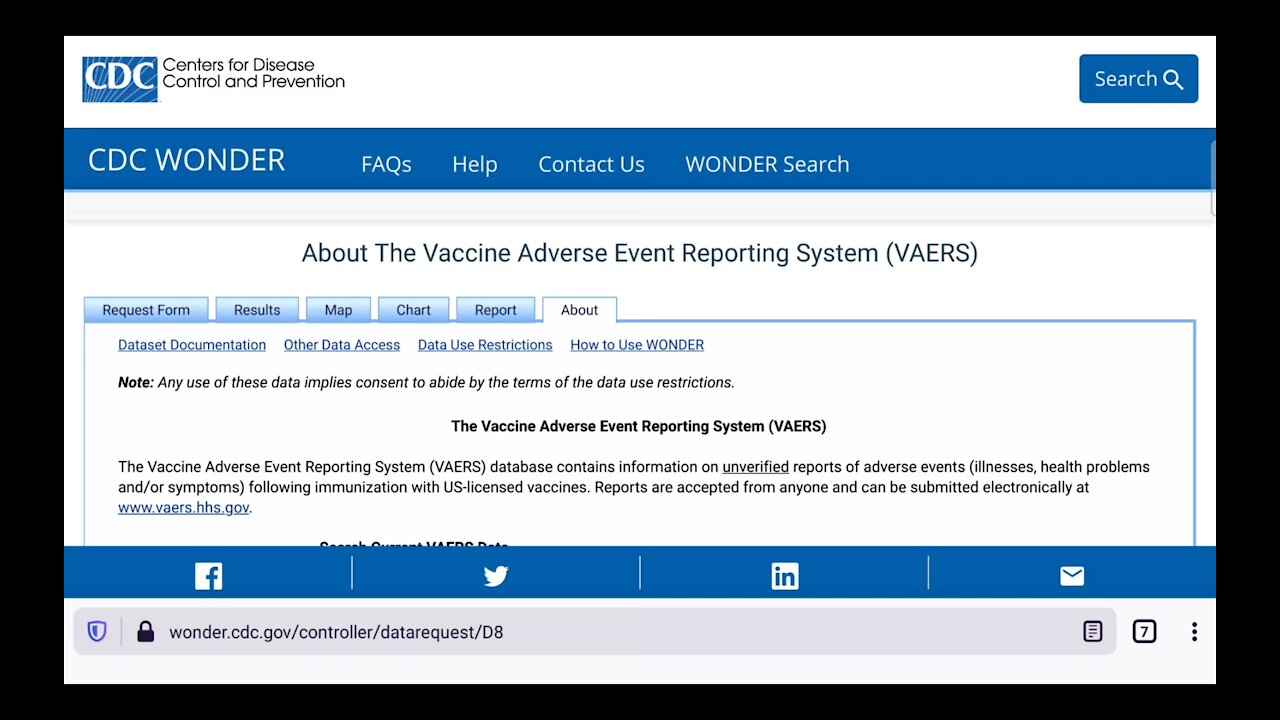Switch to the Results tab
This screenshot has height=720, width=1280.
(x=257, y=310)
